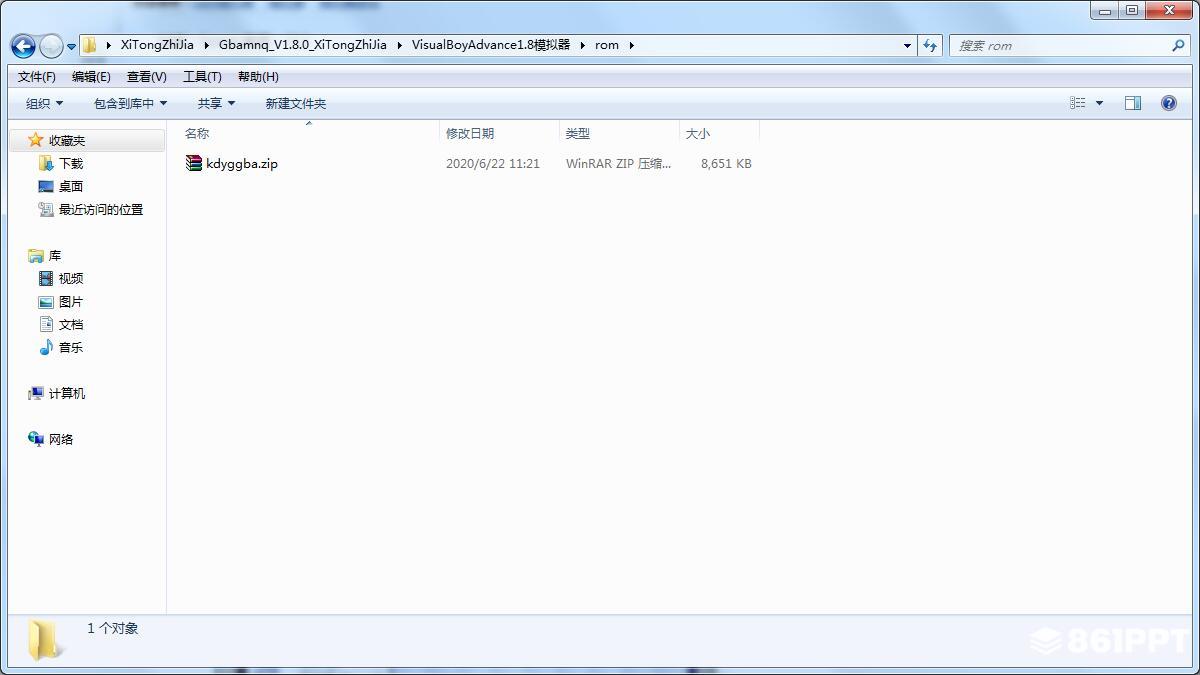
Task: Select 计算机 in the navigation pane
Action: tap(67, 394)
